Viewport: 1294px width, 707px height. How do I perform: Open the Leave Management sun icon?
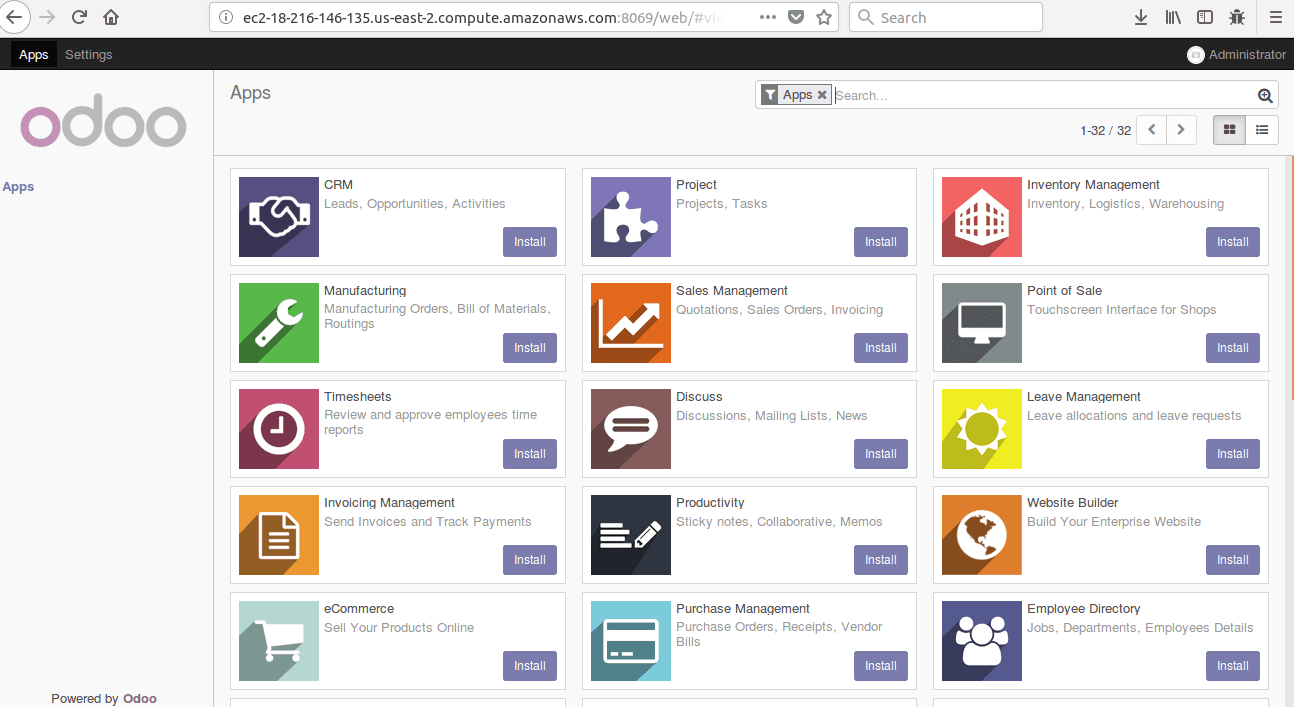(x=982, y=429)
